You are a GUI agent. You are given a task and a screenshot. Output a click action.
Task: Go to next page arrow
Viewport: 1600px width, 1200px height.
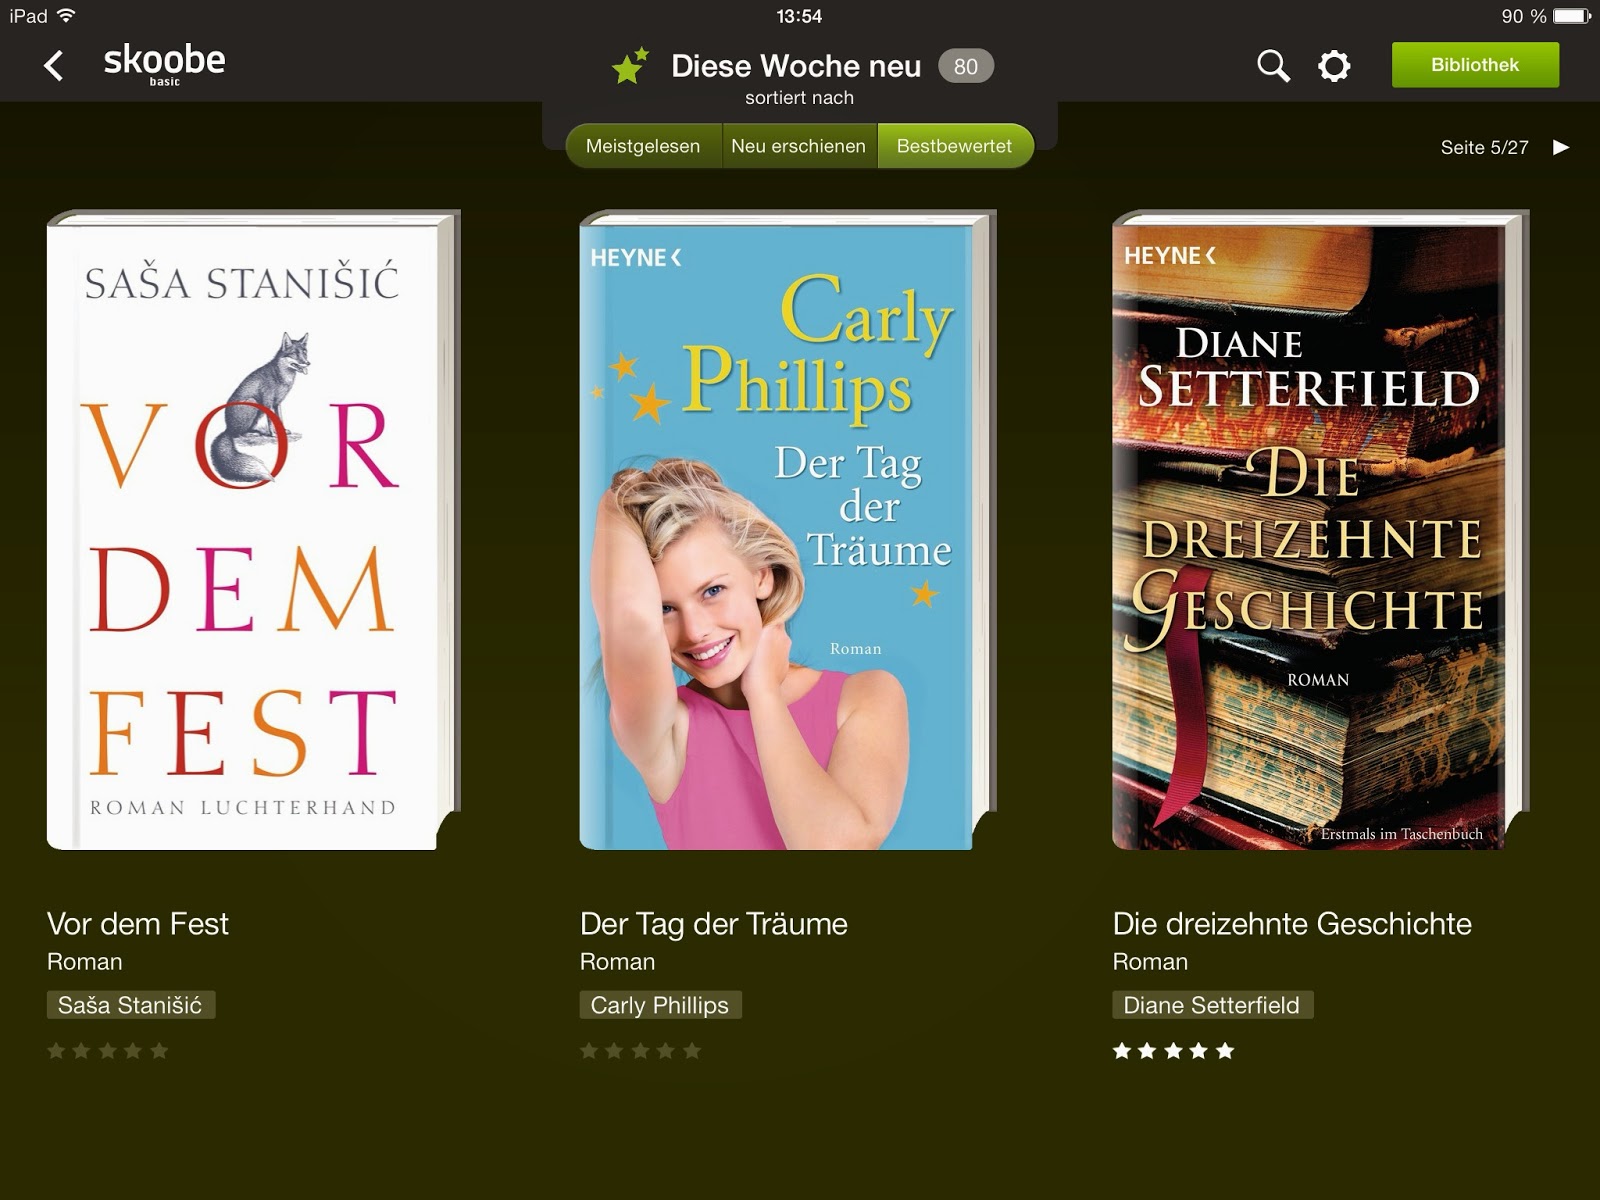1561,147
